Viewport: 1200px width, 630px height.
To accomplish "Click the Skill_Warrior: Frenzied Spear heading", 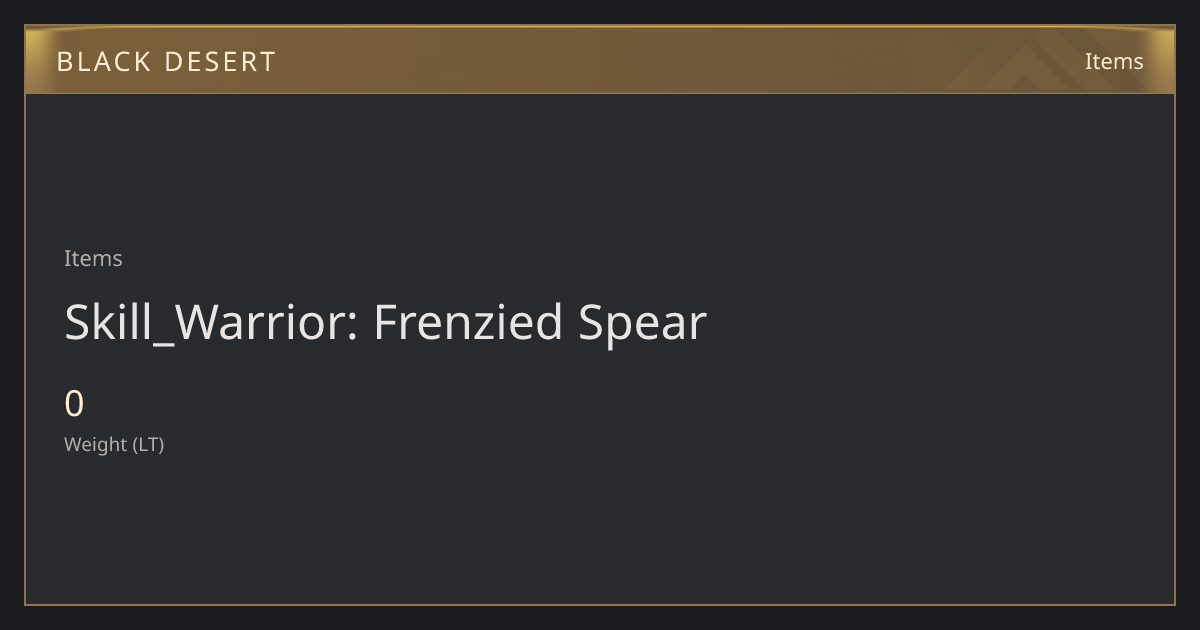I will click(385, 323).
